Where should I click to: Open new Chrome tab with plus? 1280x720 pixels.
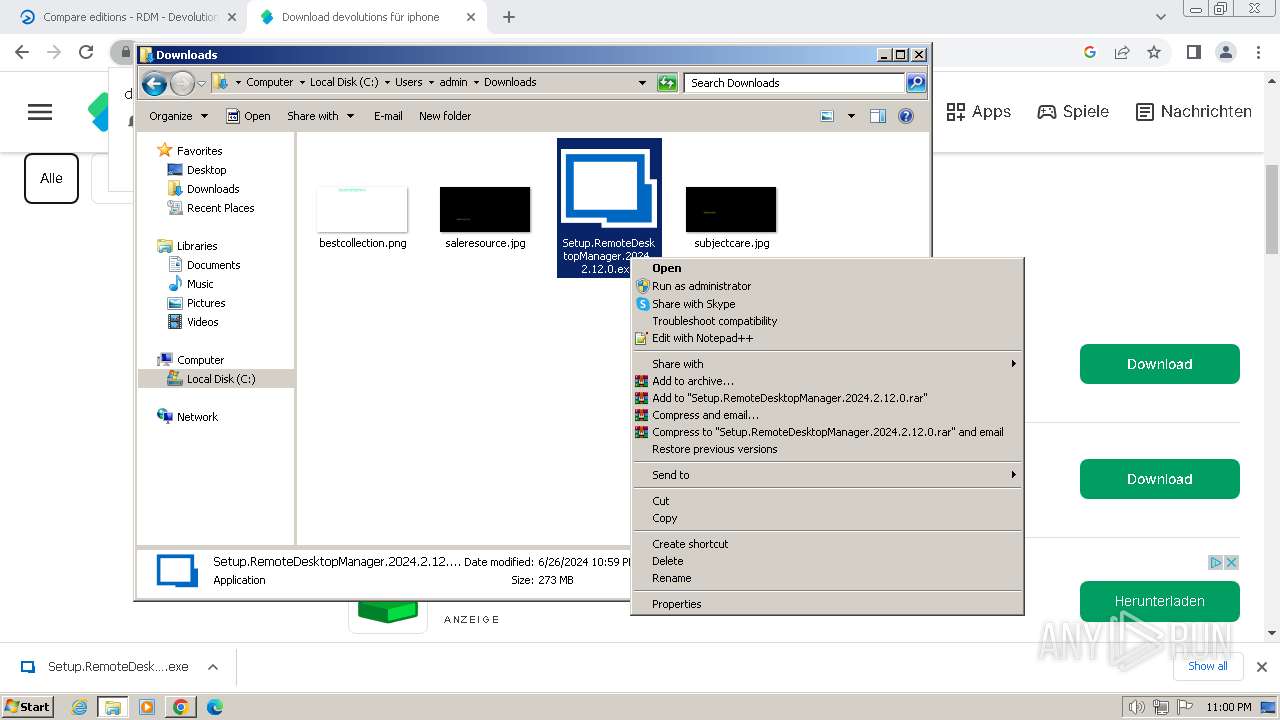[x=509, y=17]
